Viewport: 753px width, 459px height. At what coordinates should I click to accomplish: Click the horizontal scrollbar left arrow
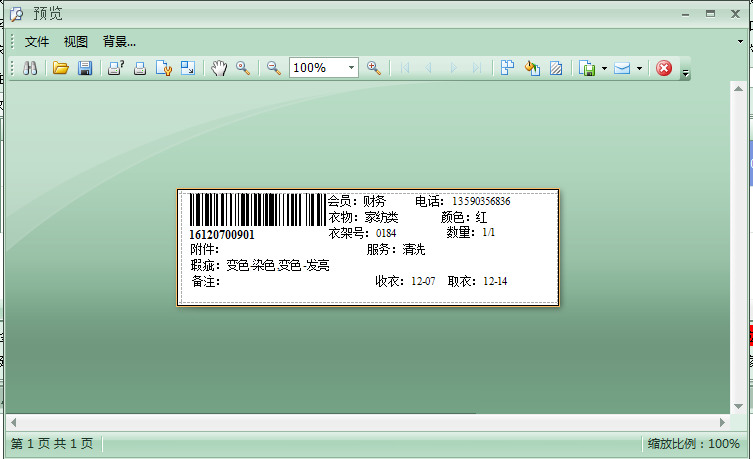coord(13,423)
